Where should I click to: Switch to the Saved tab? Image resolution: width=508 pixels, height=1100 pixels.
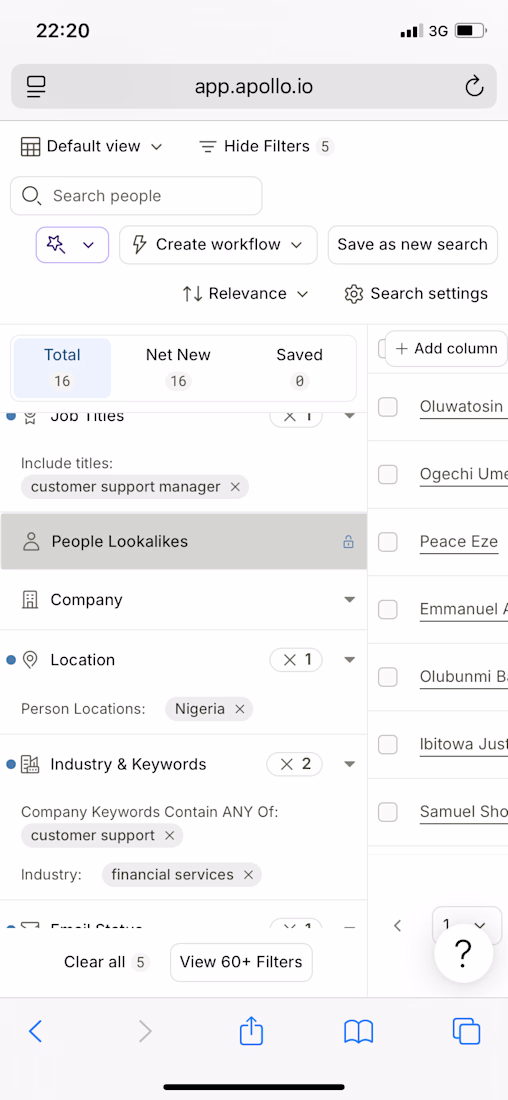click(x=299, y=368)
